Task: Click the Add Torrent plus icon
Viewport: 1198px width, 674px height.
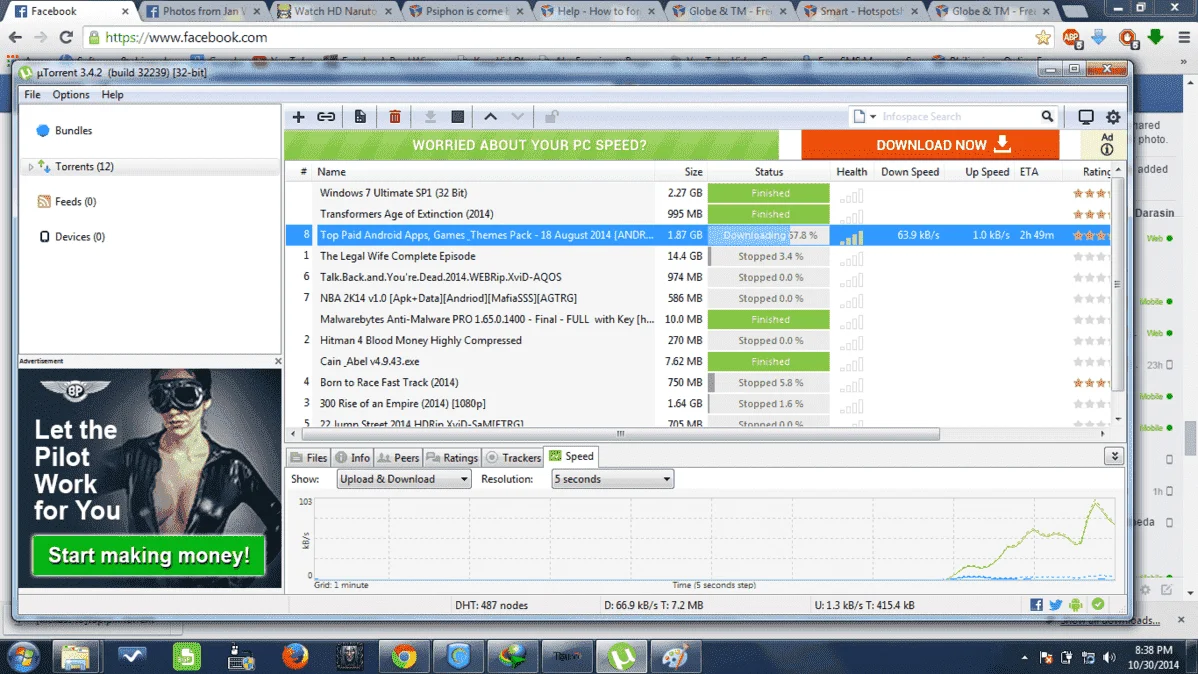Action: (x=298, y=117)
